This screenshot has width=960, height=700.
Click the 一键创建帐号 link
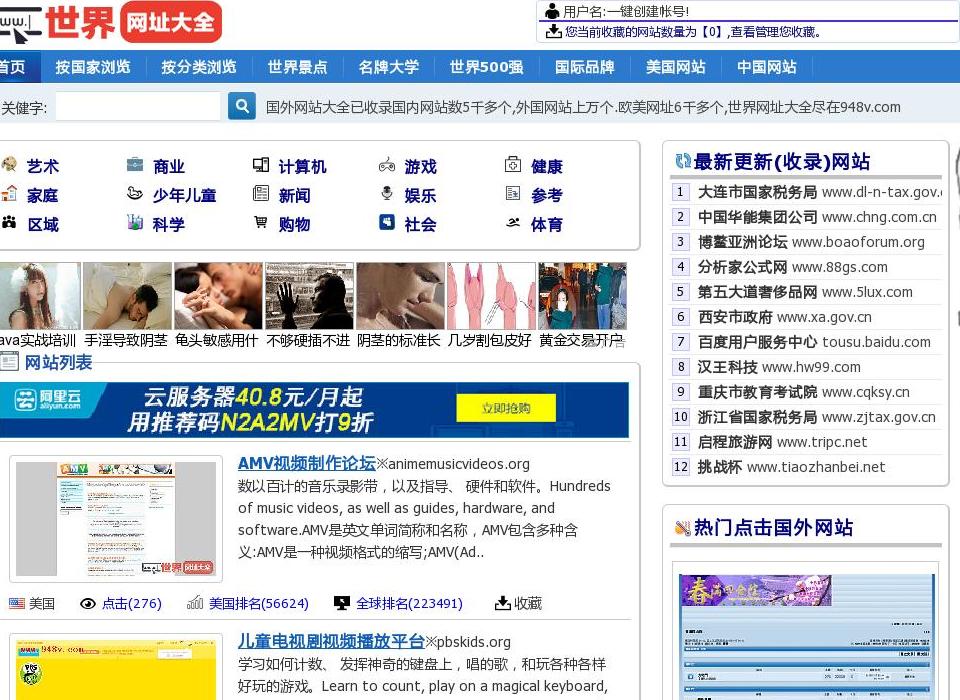coord(648,11)
